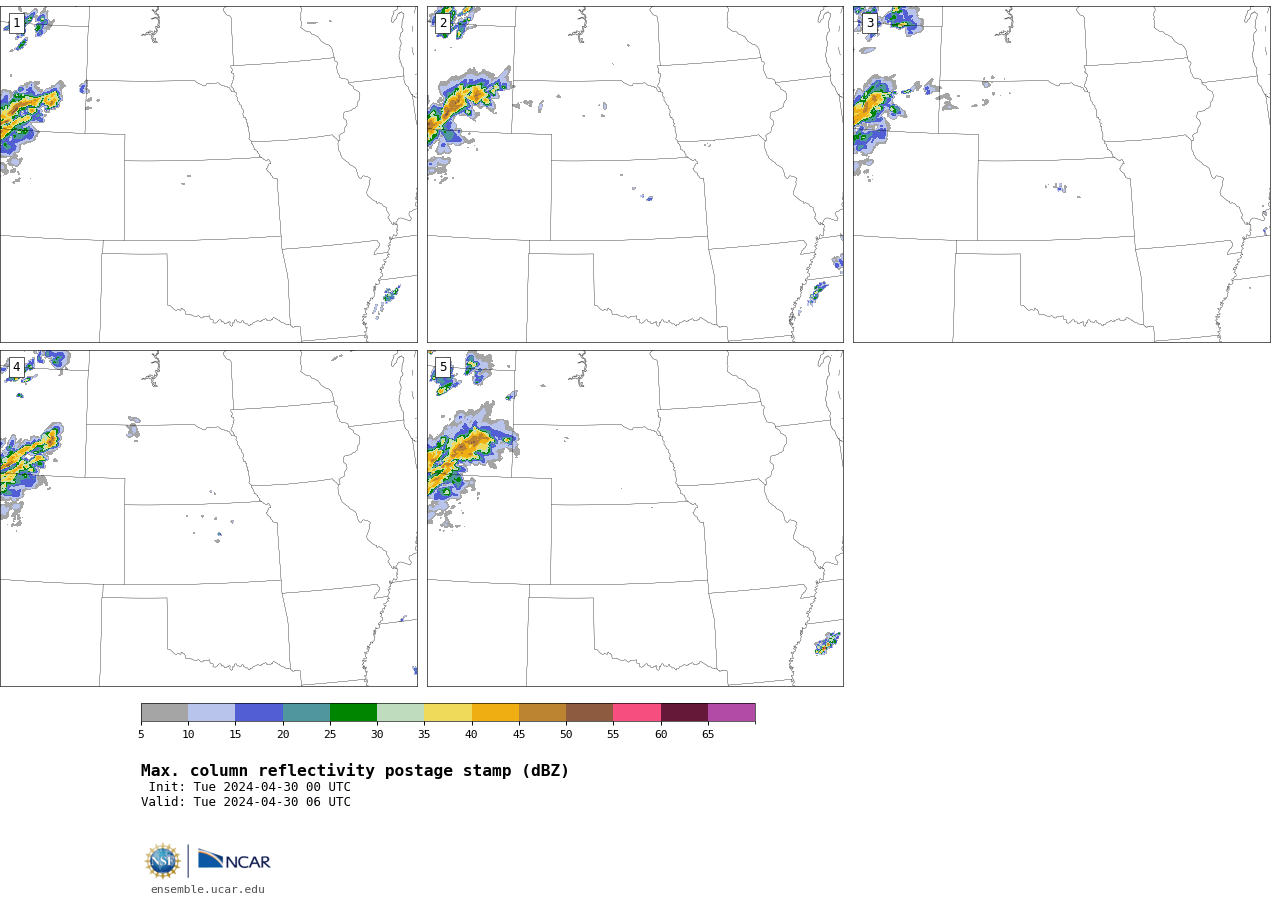This screenshot has width=1280, height=901.
Task: Click the ensemble.ucar.edu text
Action: 208,889
